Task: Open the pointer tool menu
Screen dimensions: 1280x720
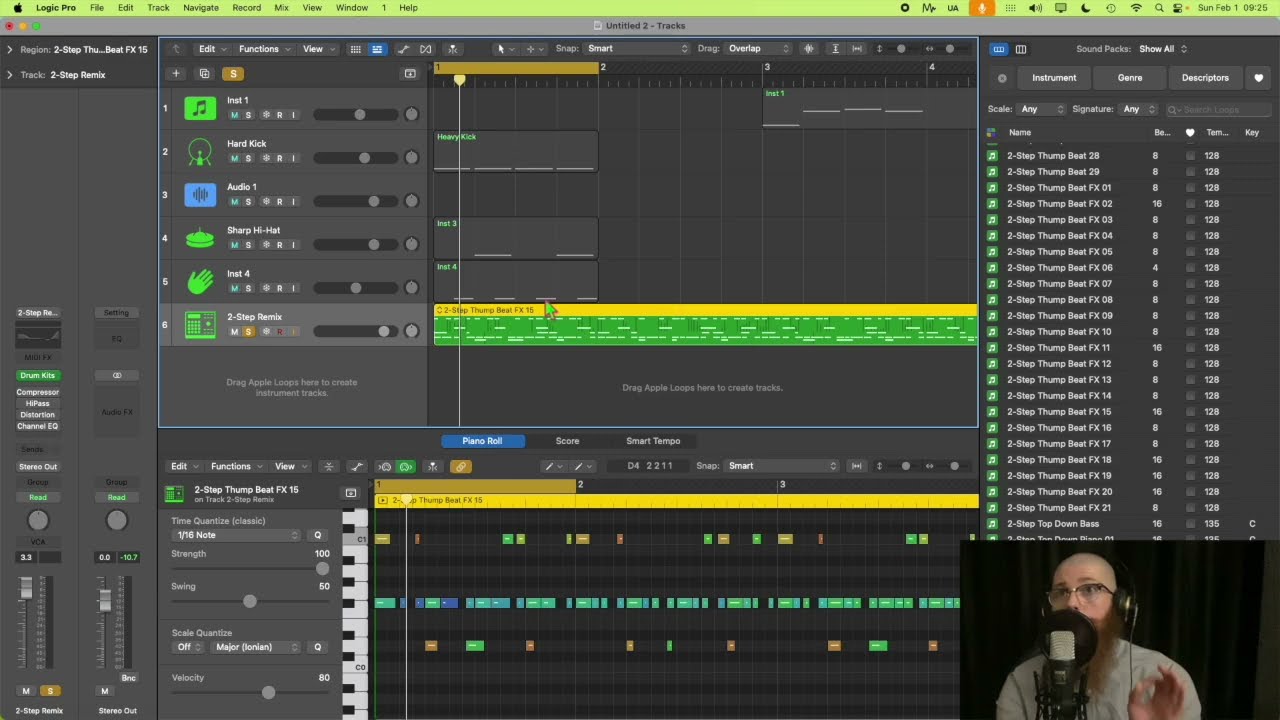Action: click(505, 49)
